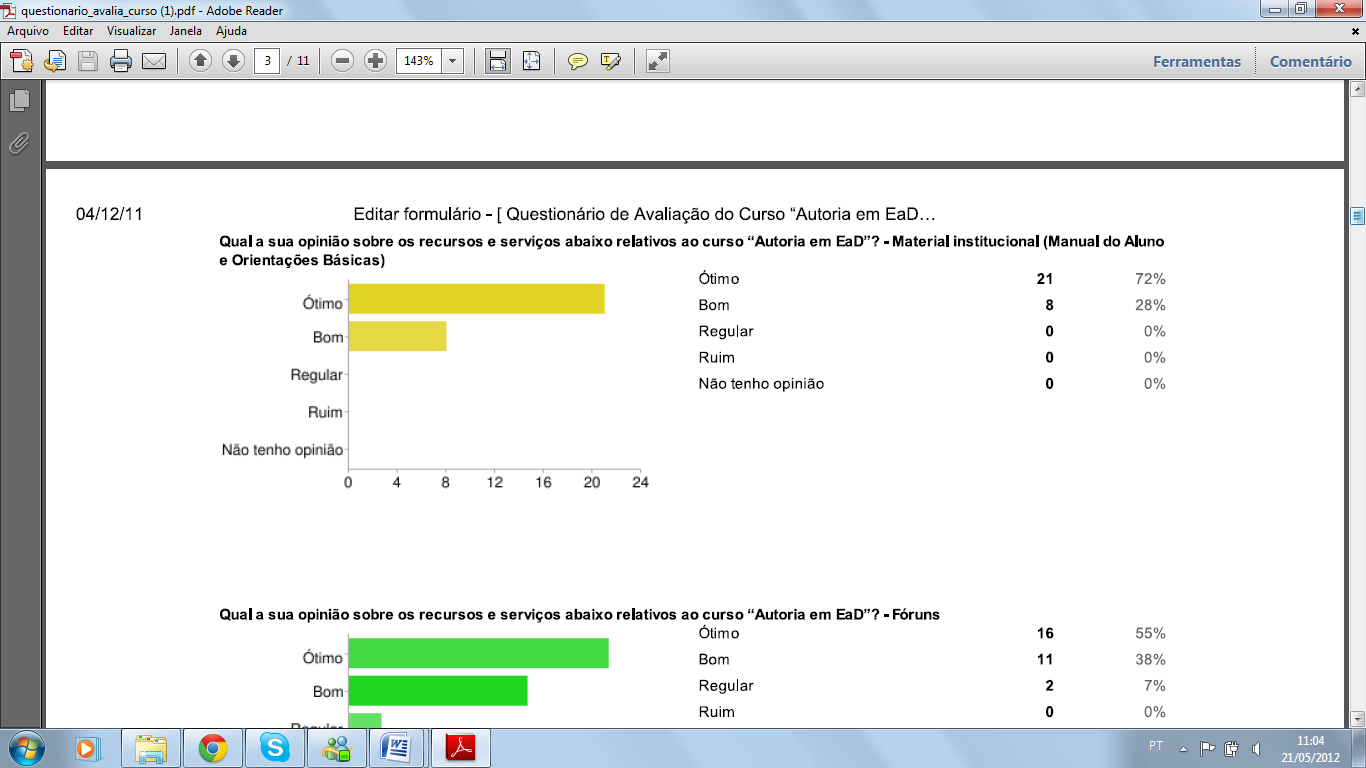Print the document with printer icon
Screen dimensions: 1366x768
pyautogui.click(x=121, y=61)
